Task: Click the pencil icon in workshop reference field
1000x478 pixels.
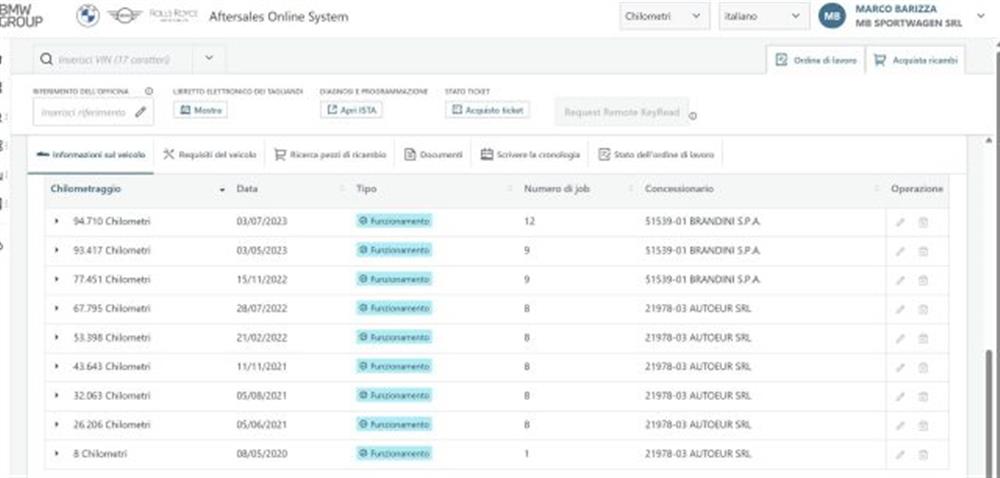Action: (140, 112)
